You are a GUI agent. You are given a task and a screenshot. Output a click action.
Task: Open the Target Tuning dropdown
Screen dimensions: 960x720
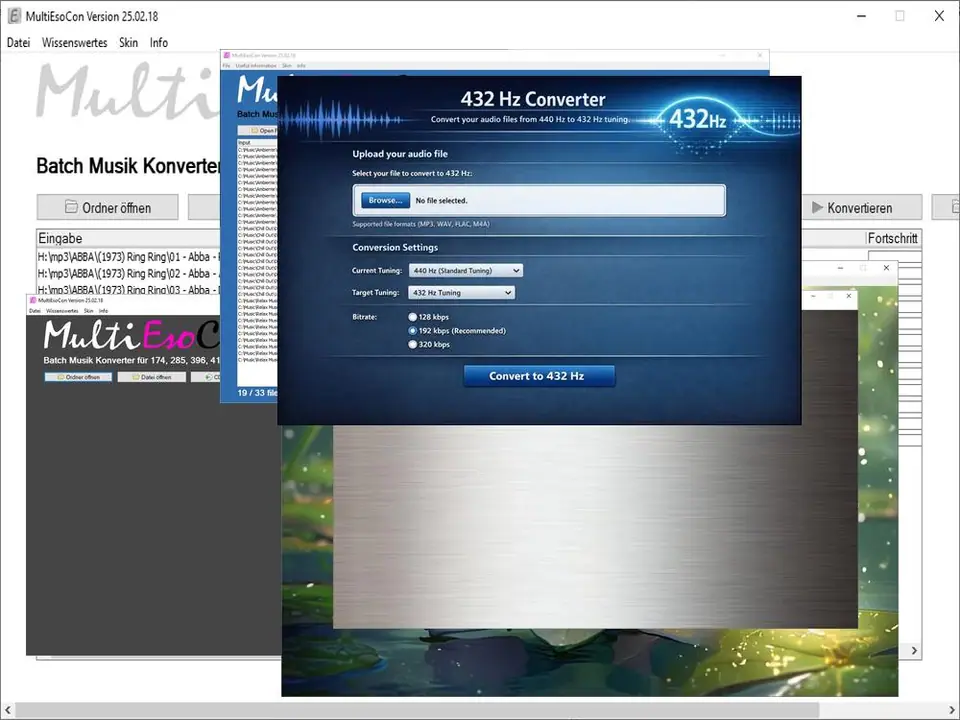click(460, 292)
